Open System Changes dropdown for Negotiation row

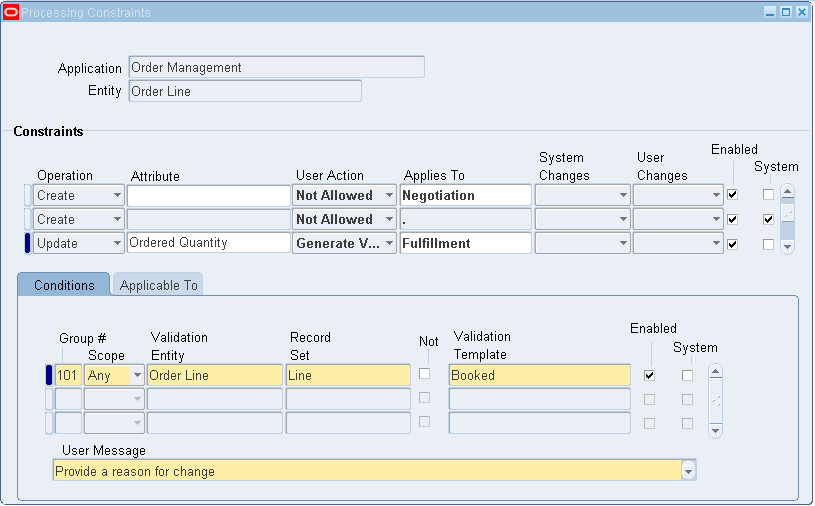(582, 195)
